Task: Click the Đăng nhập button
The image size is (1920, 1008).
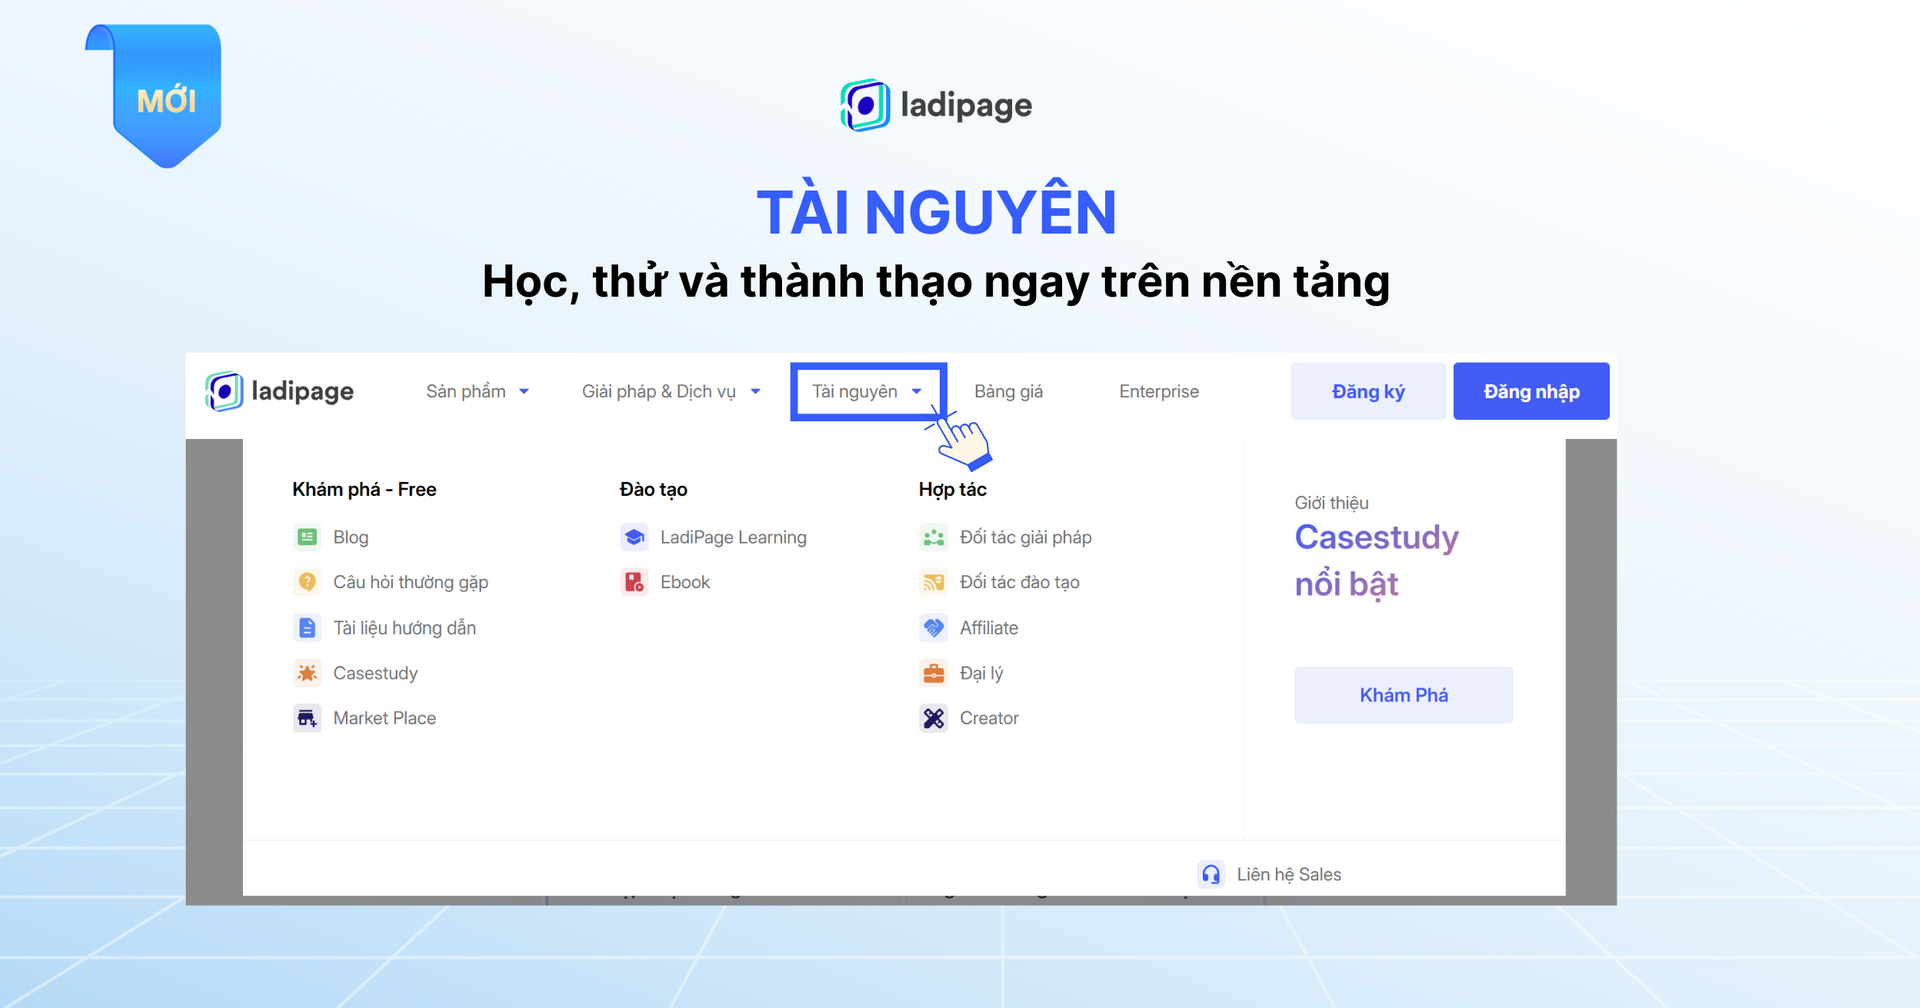Action: 1531,391
